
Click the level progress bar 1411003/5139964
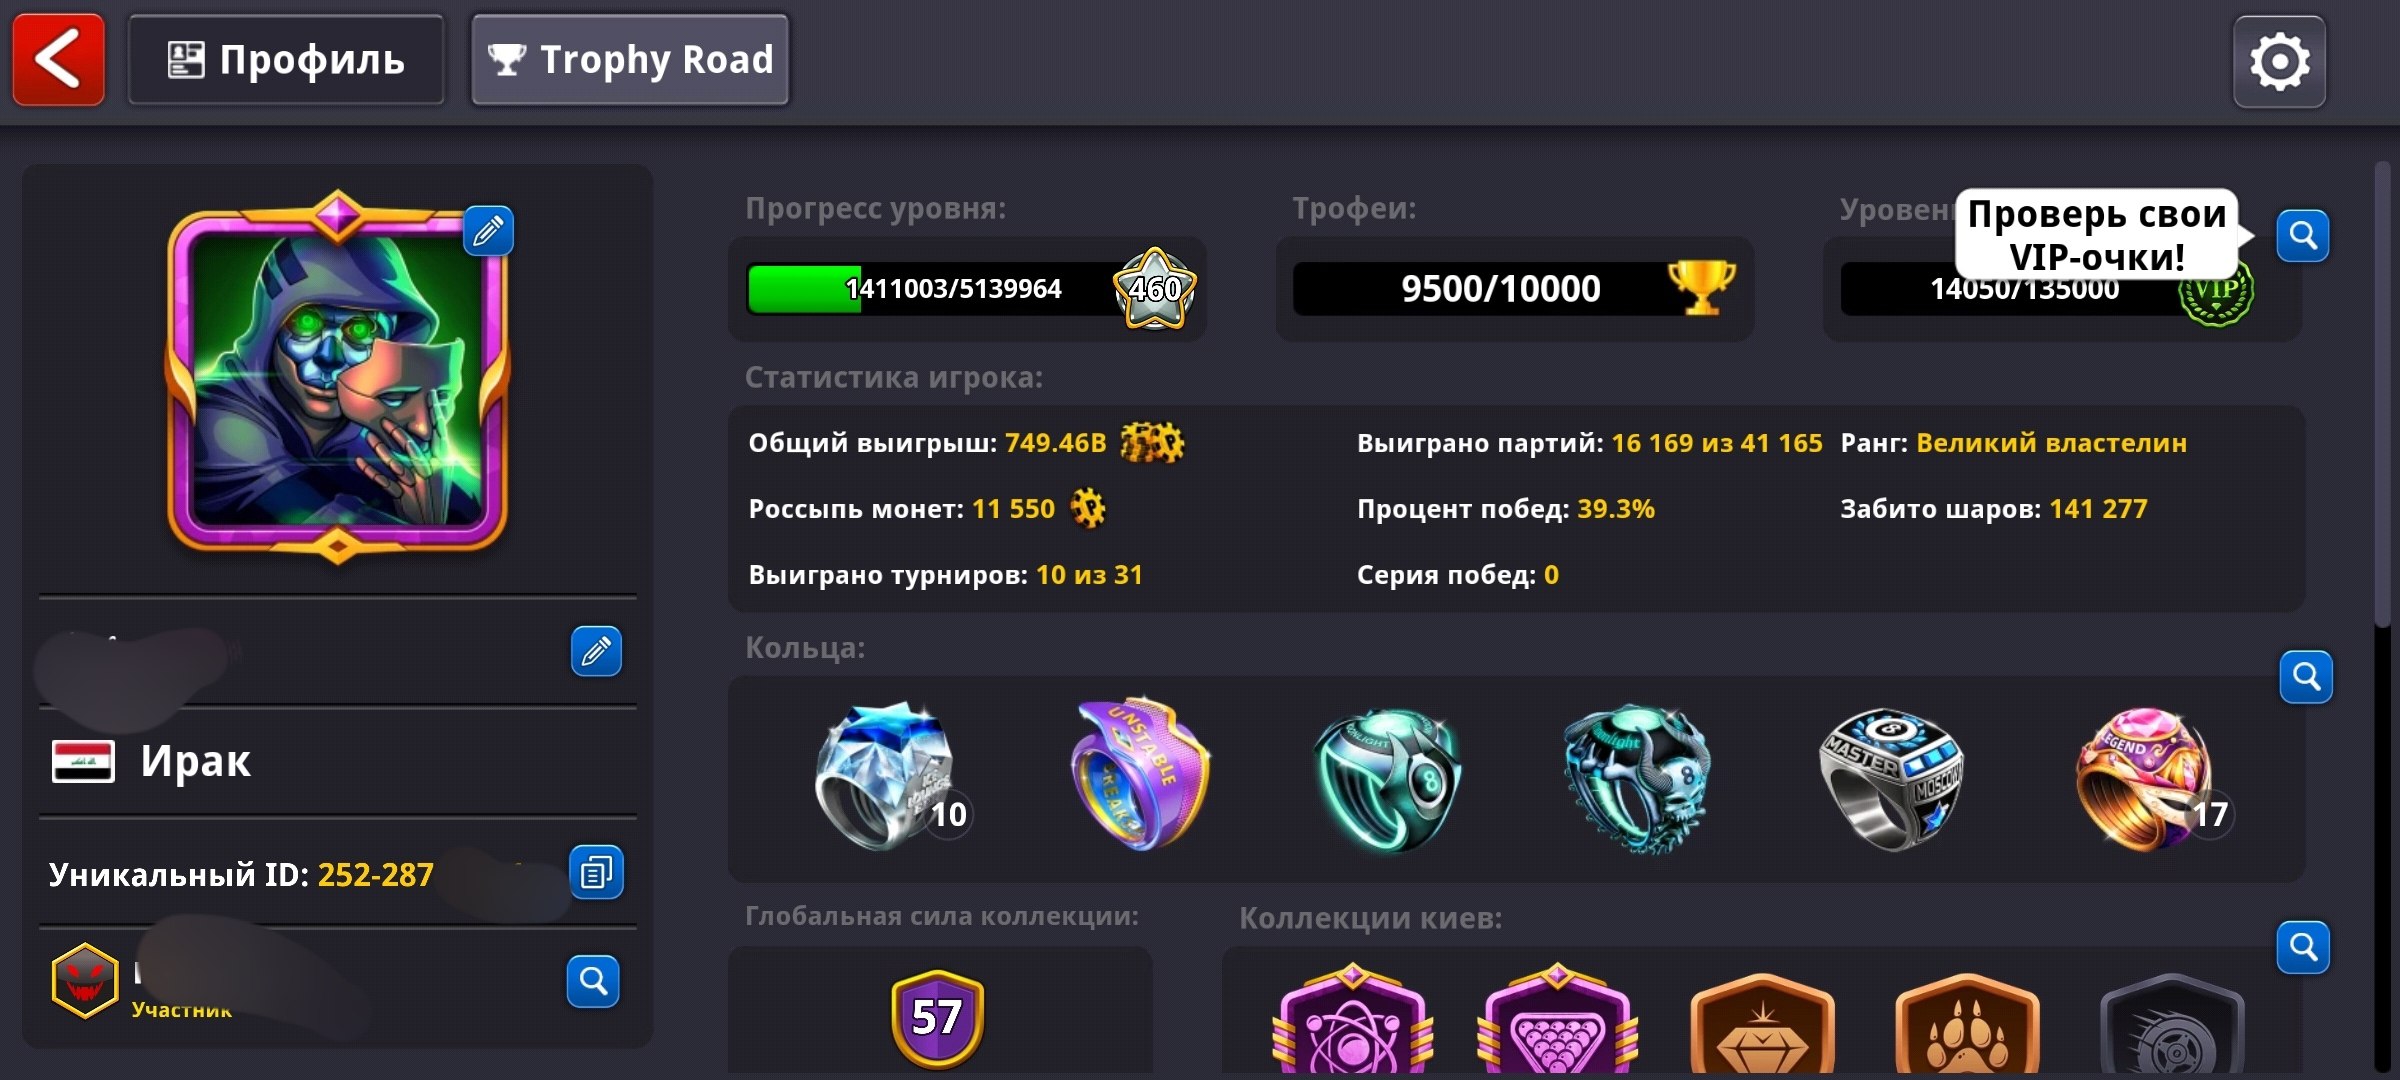click(968, 289)
